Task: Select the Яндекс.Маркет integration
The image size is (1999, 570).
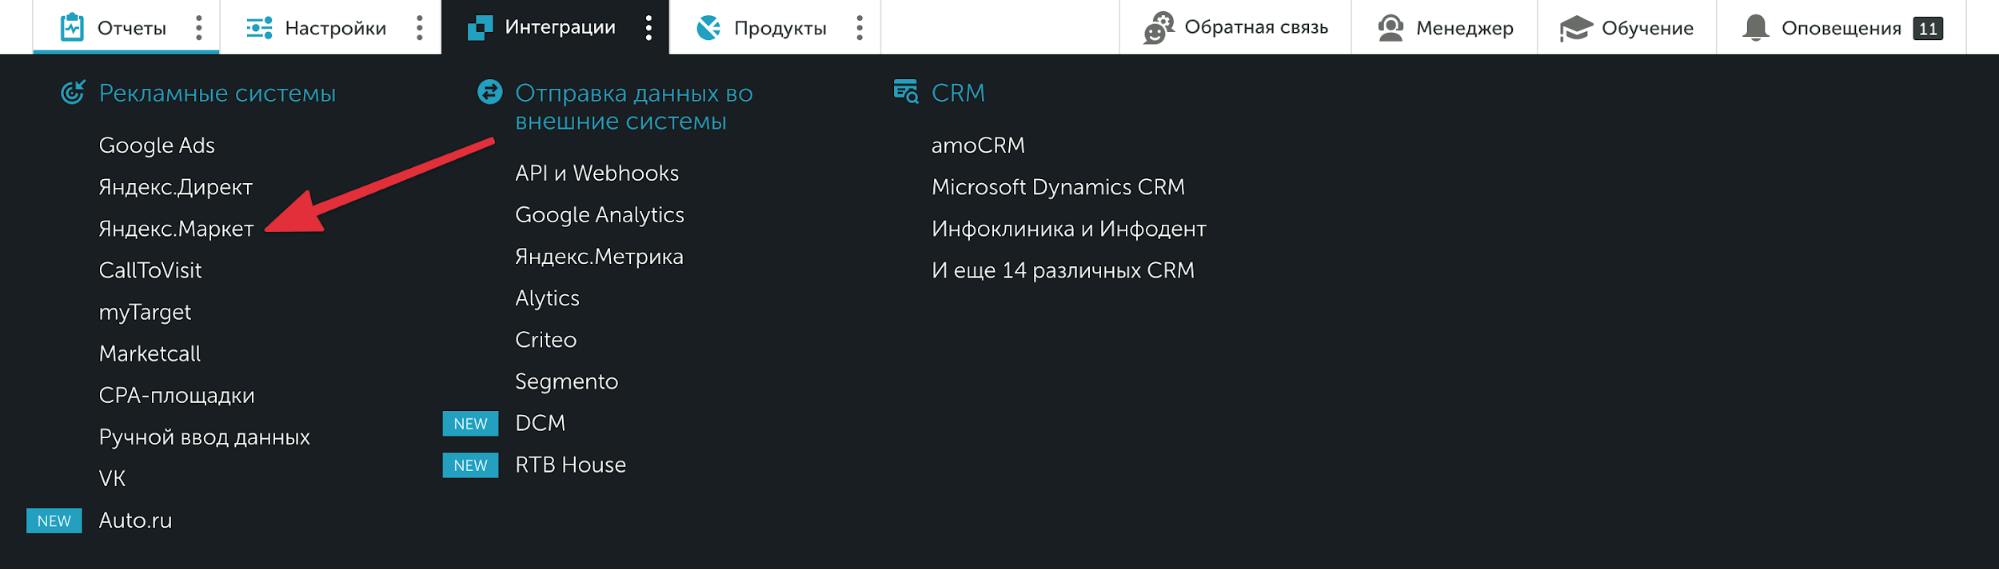Action: [176, 229]
